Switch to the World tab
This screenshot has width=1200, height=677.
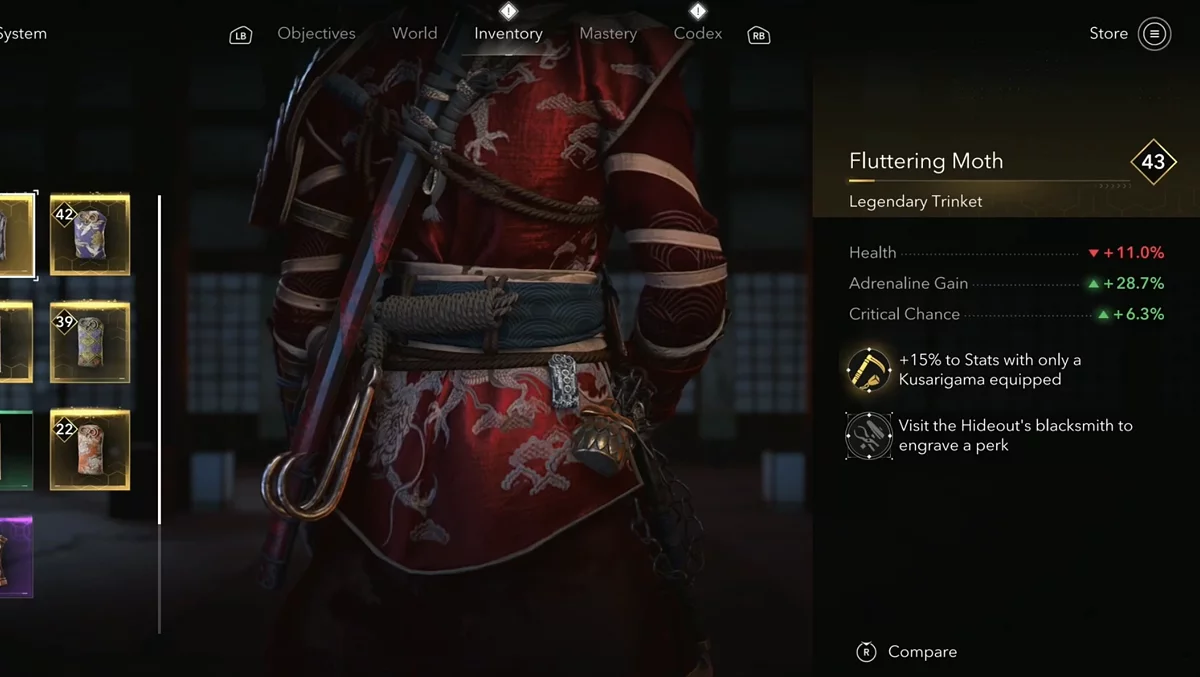tap(414, 34)
